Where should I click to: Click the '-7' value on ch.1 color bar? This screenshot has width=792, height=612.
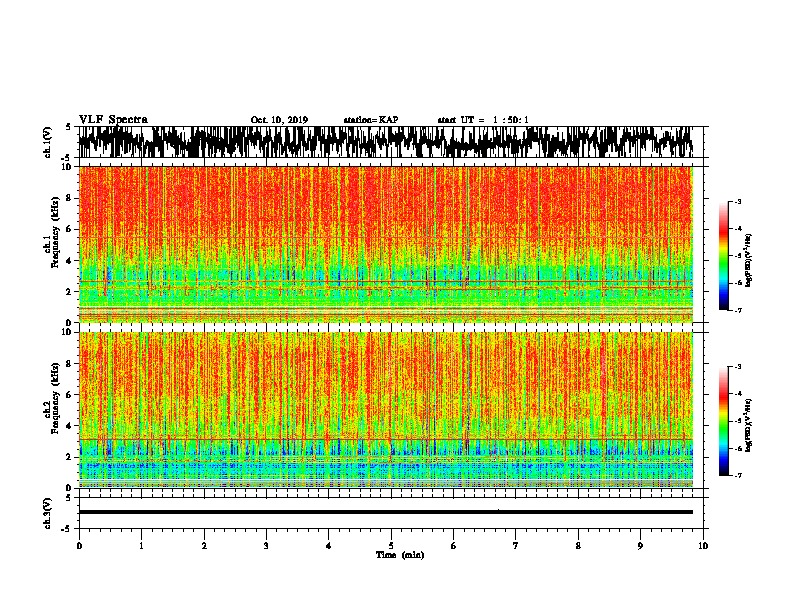click(x=737, y=310)
